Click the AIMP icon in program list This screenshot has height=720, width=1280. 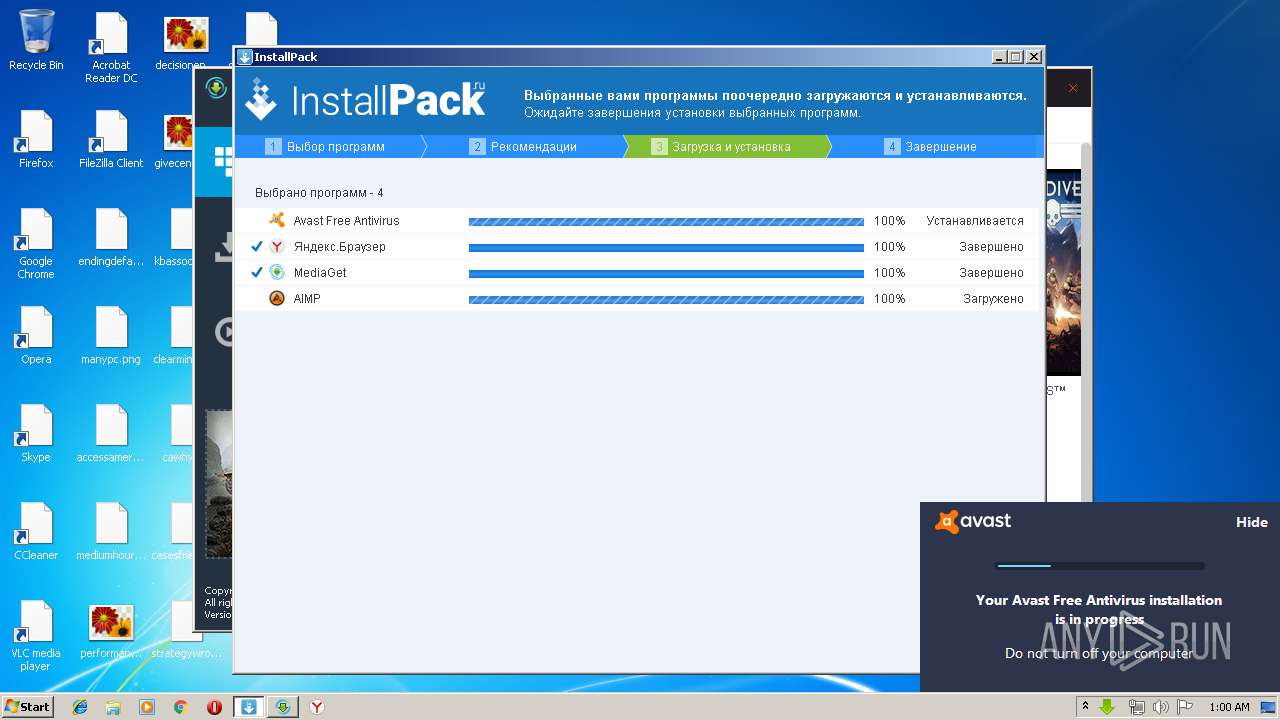277,298
